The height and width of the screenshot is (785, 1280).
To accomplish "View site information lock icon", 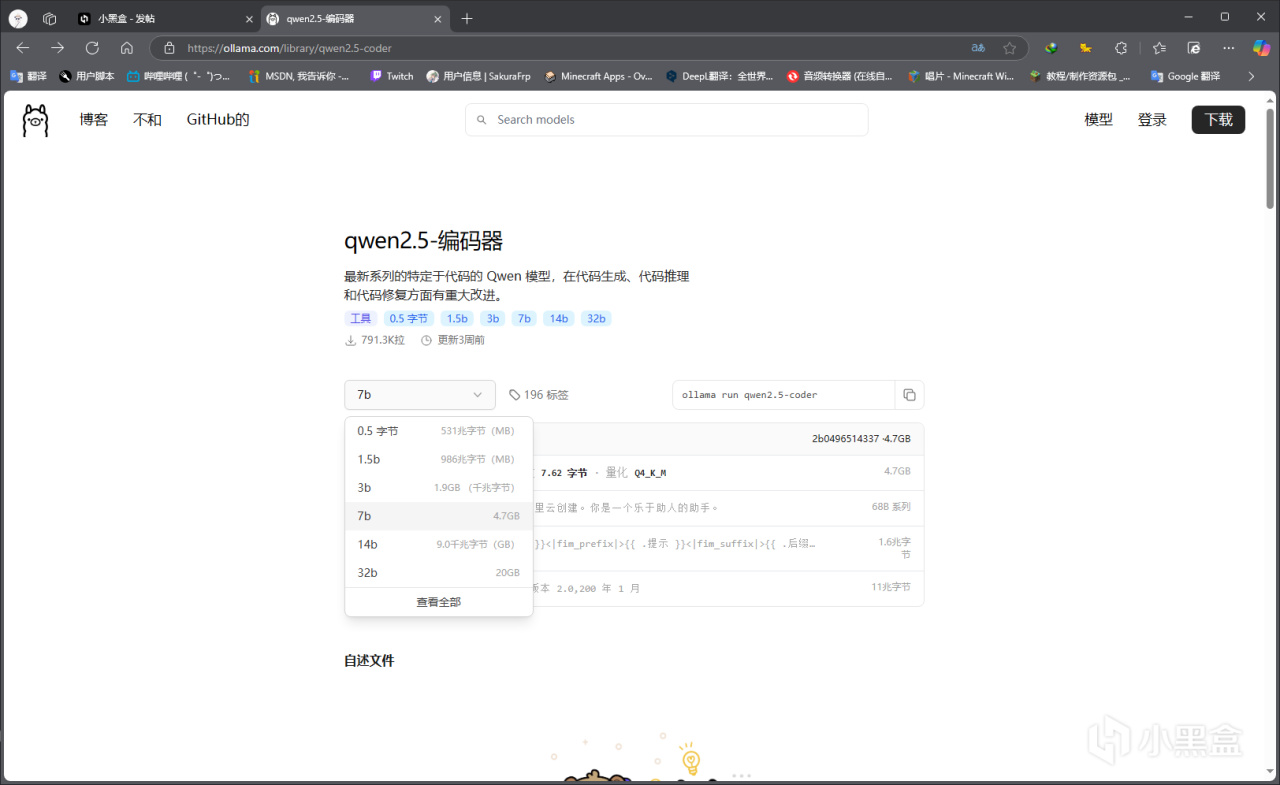I will 169,48.
